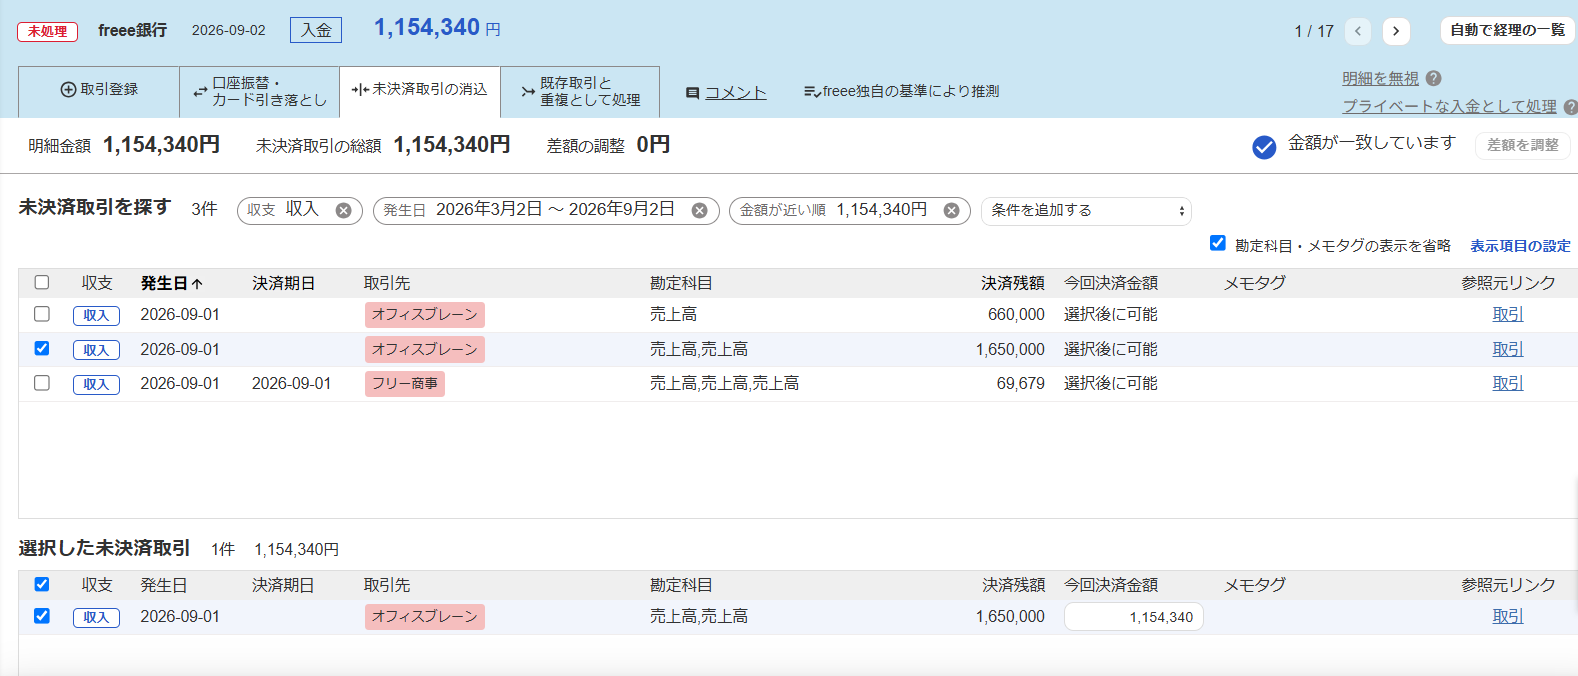Toggle select-all checkbox in 選択した未決済取引 header

pyautogui.click(x=42, y=584)
